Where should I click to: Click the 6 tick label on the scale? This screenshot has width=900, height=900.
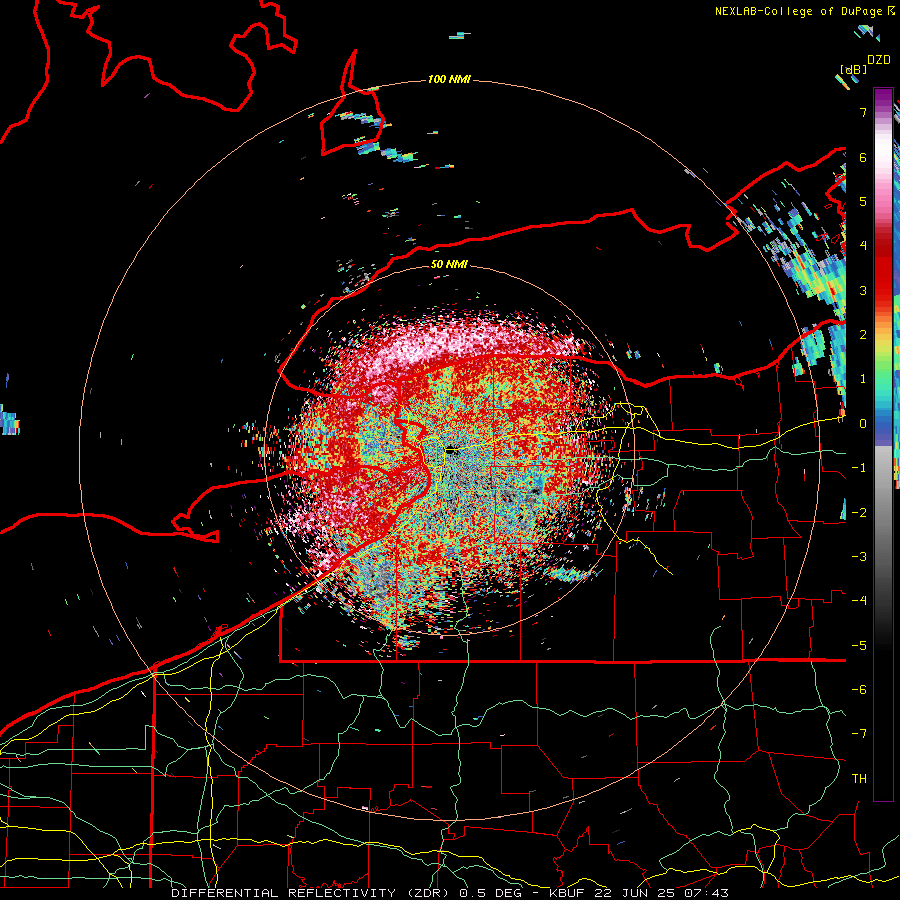click(863, 157)
